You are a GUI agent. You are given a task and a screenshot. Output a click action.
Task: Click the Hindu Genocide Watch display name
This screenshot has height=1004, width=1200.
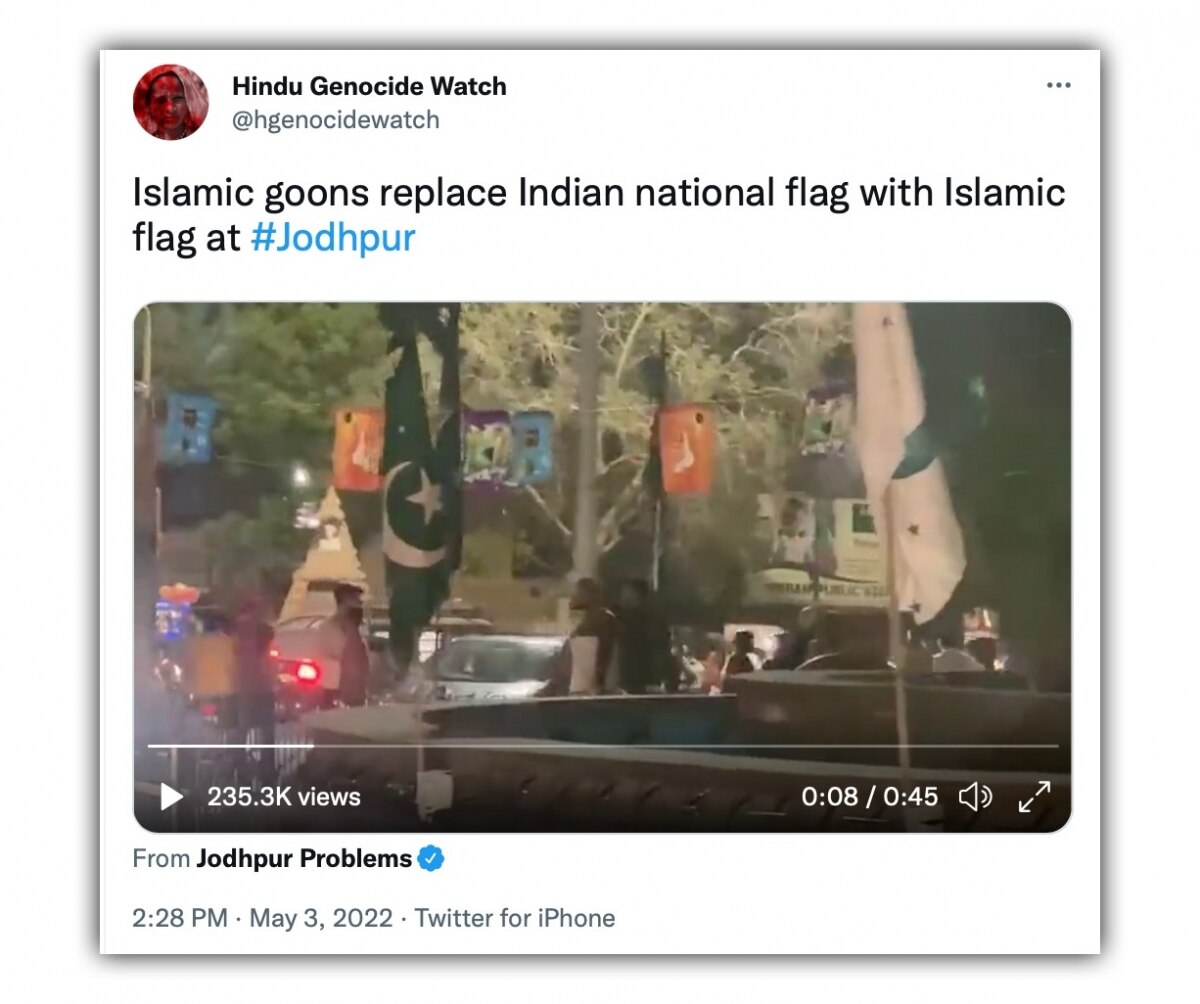point(369,87)
